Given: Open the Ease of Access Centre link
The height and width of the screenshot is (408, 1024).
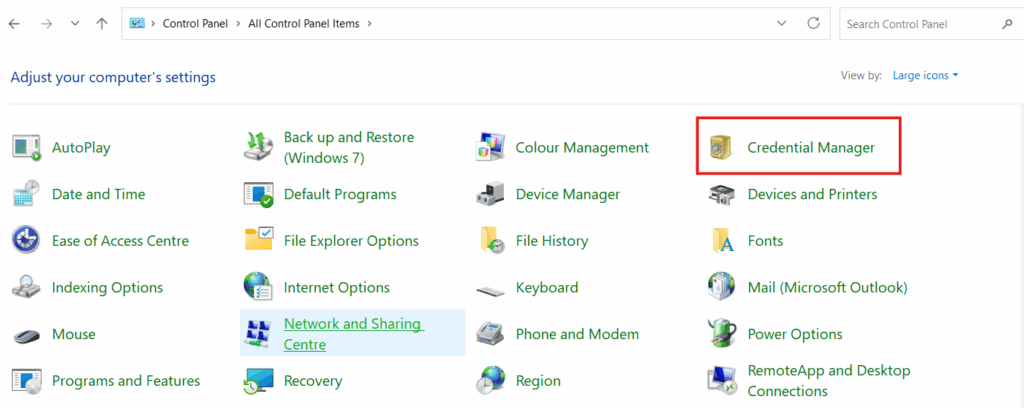Looking at the screenshot, I should point(120,240).
